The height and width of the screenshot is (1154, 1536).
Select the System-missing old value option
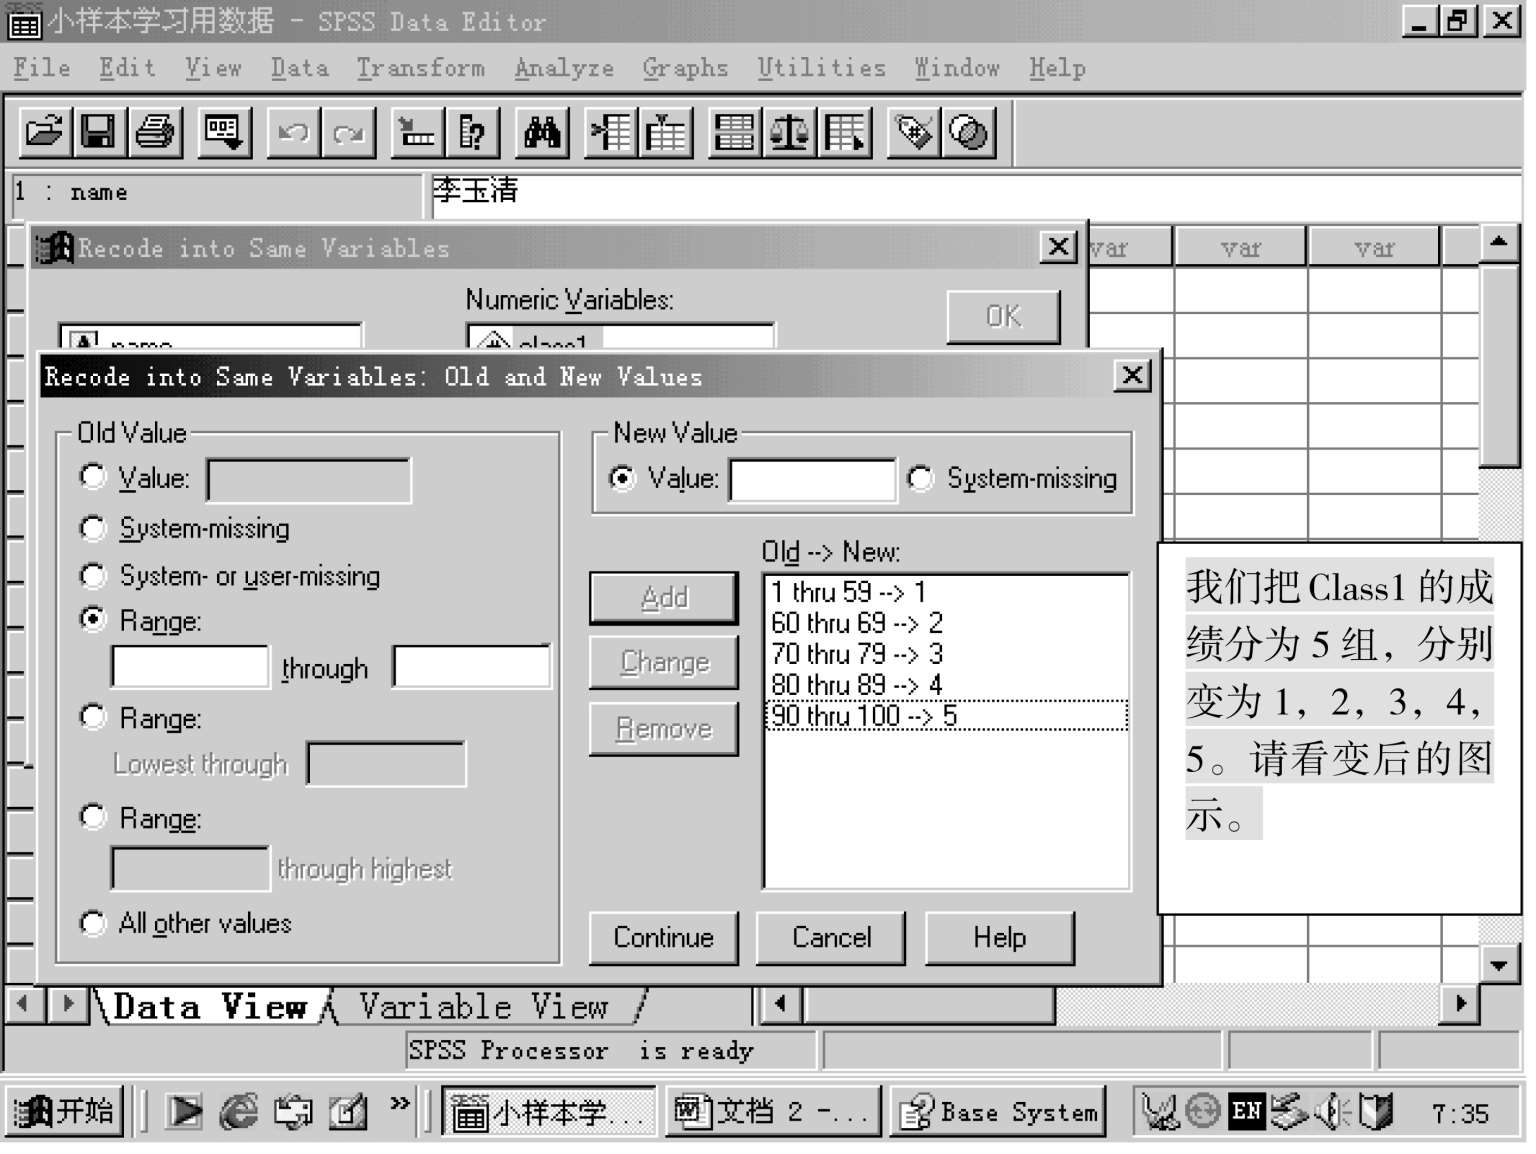pyautogui.click(x=93, y=528)
